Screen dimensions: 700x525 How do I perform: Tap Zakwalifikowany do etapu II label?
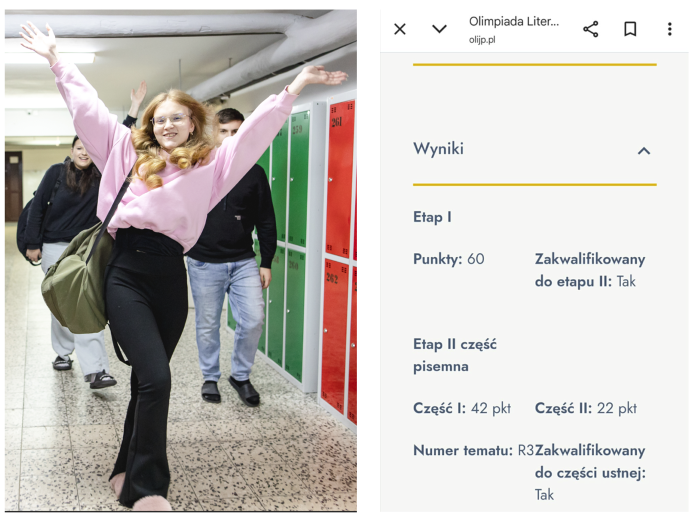pyautogui.click(x=590, y=271)
